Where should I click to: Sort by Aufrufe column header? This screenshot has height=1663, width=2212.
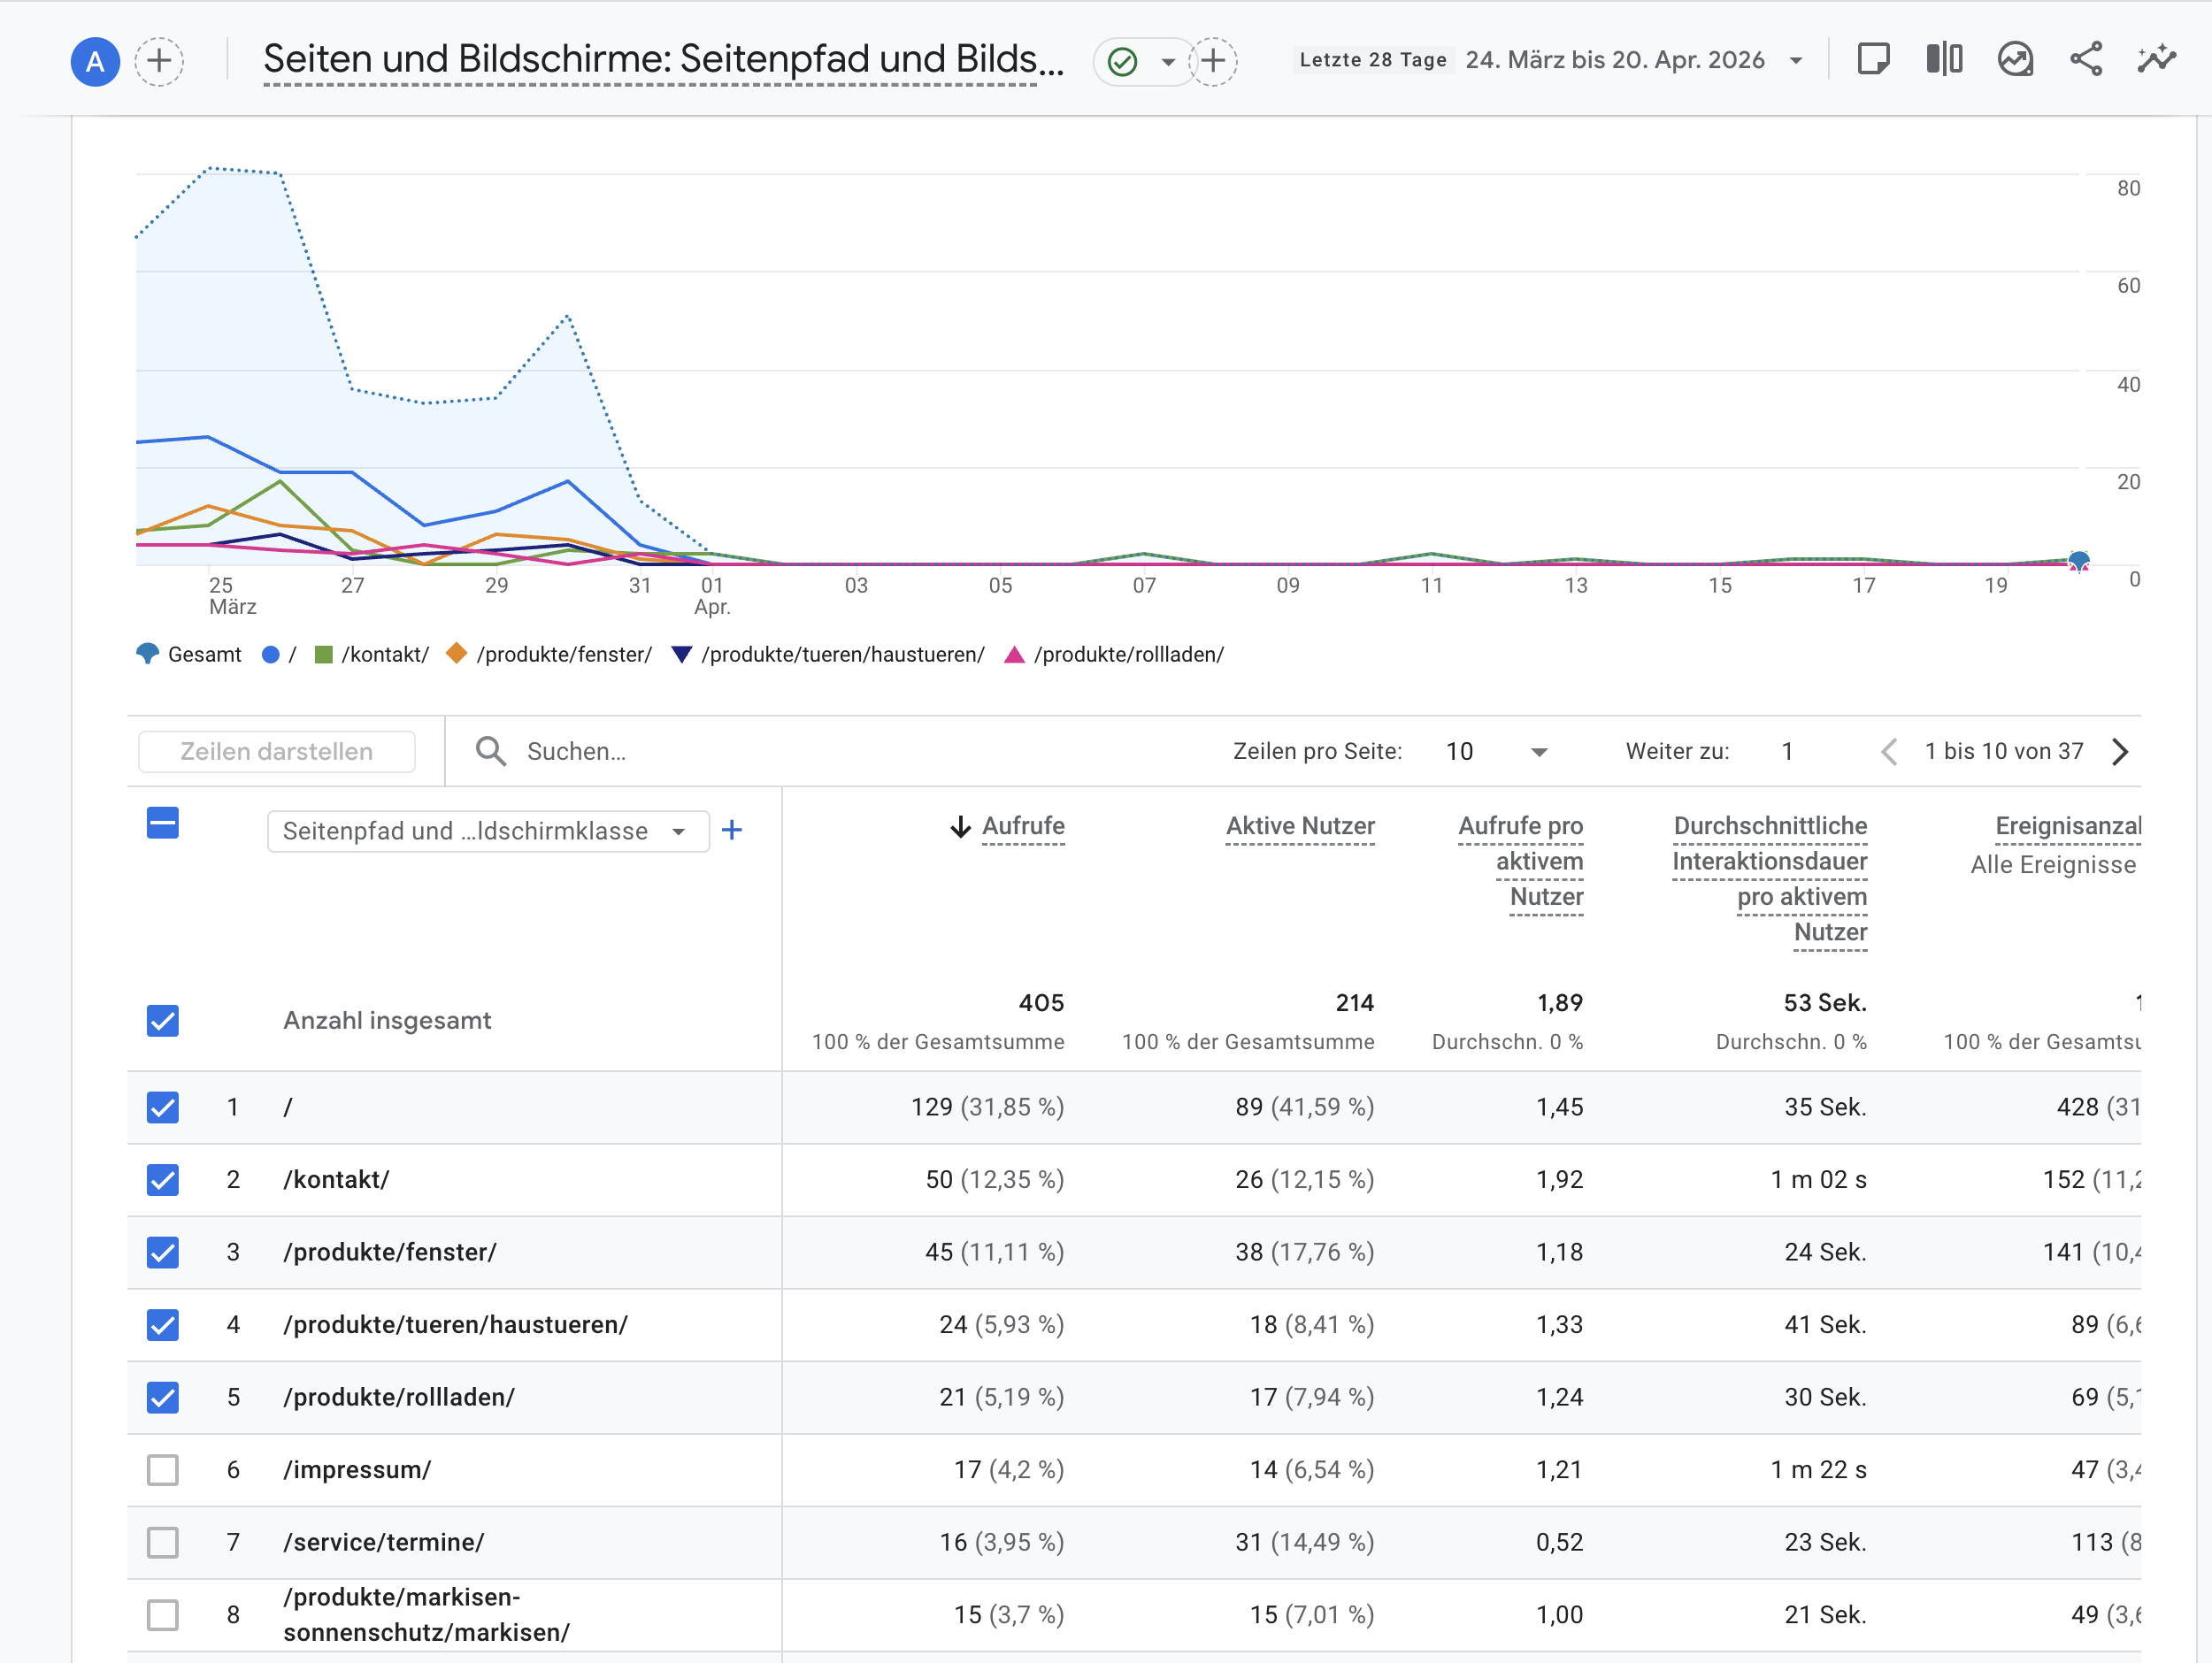(1022, 826)
